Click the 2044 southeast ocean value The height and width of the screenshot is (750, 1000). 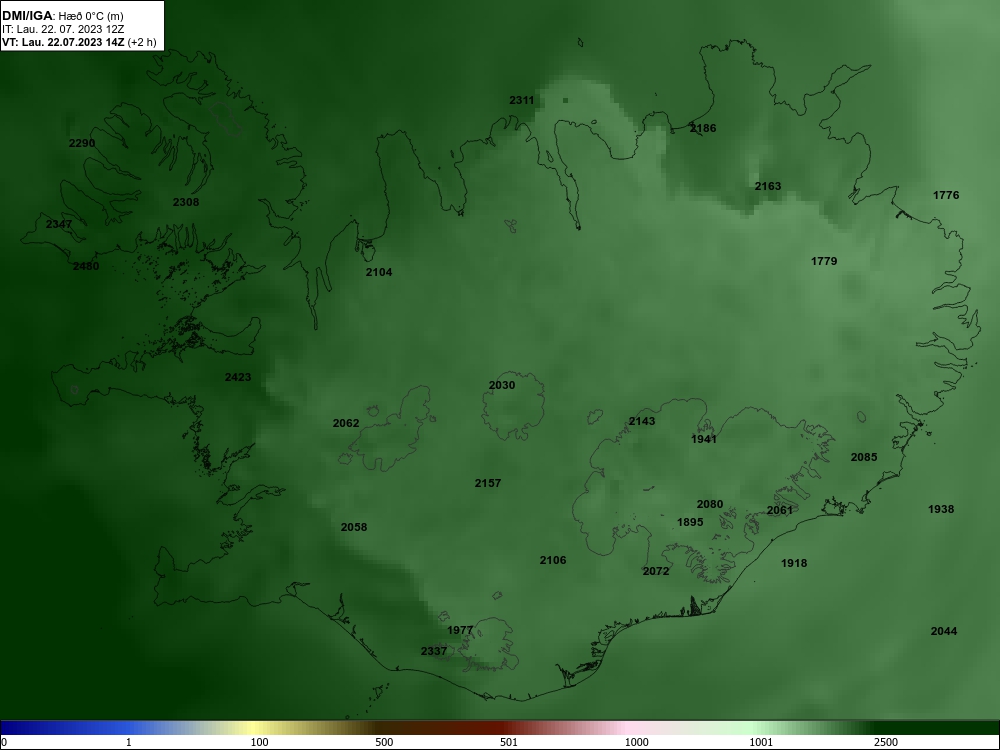coord(944,631)
